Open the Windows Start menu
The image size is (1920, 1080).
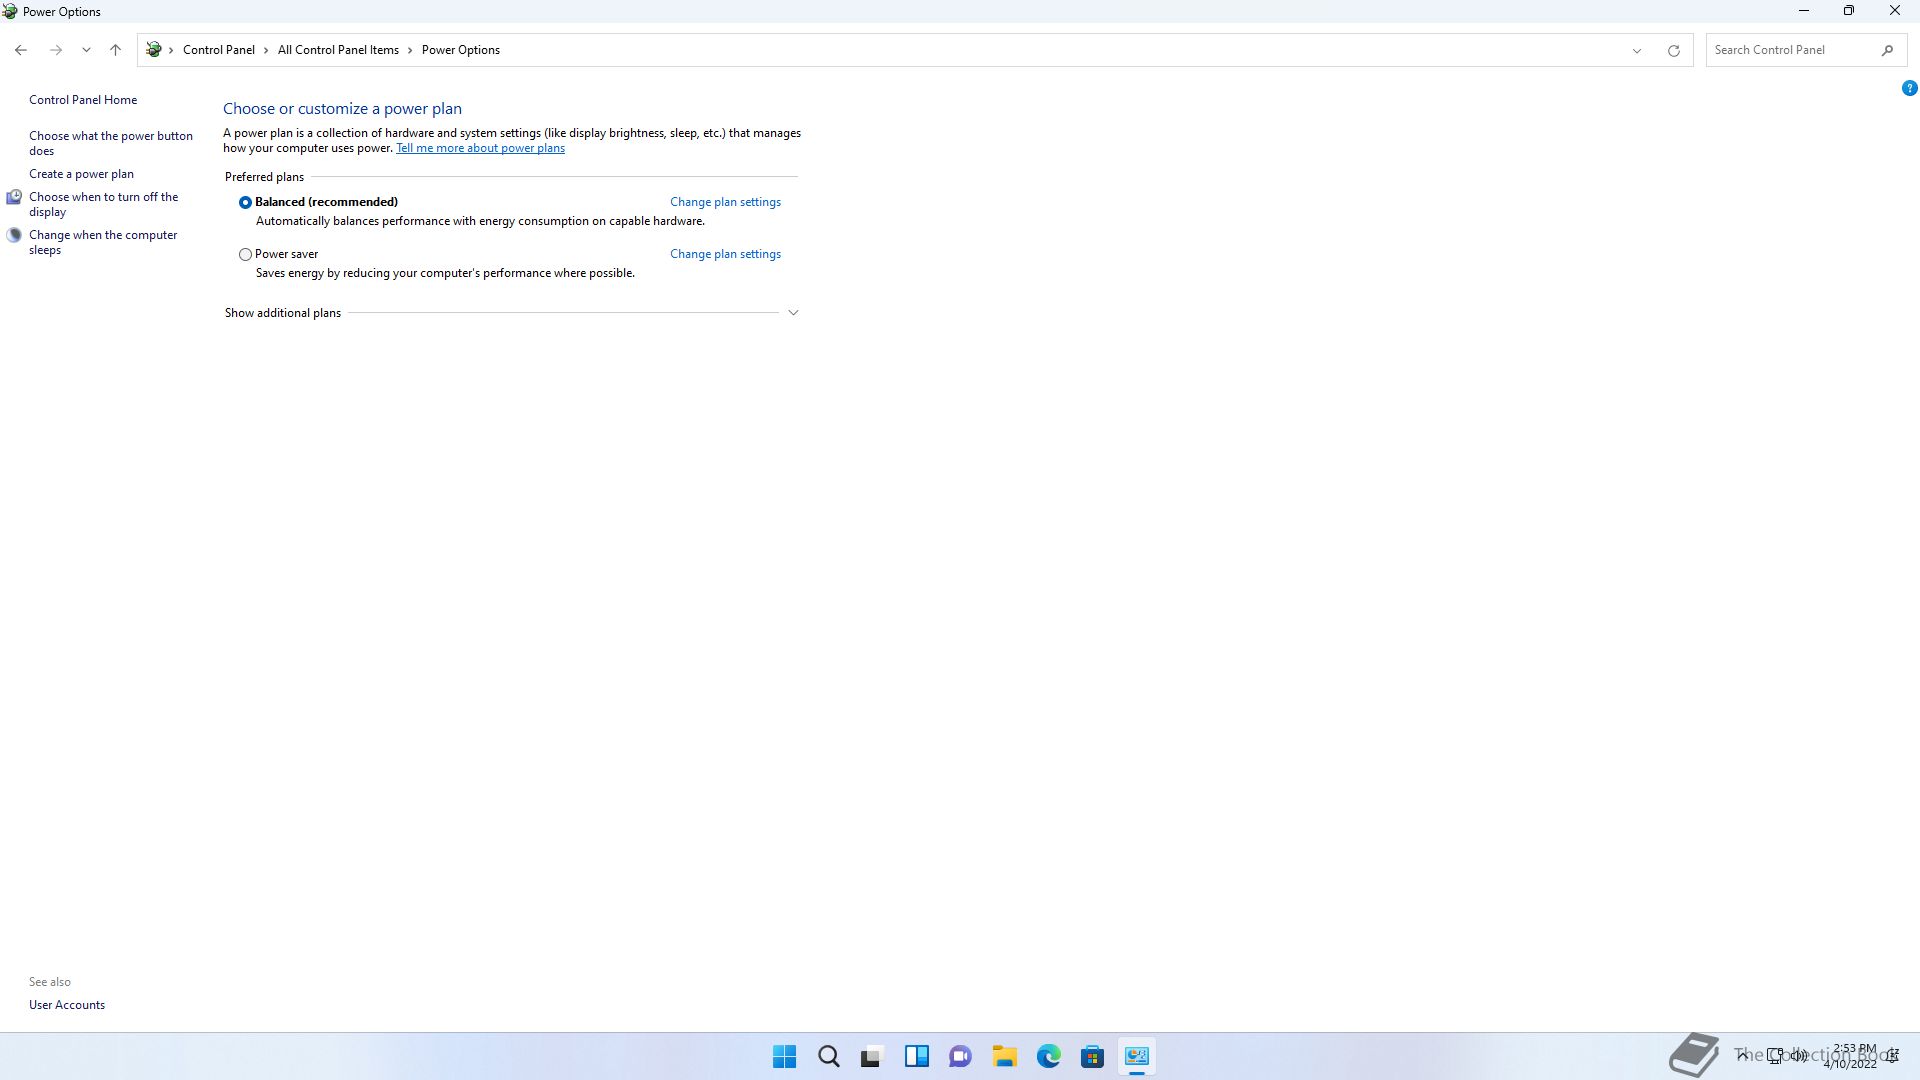click(785, 1056)
